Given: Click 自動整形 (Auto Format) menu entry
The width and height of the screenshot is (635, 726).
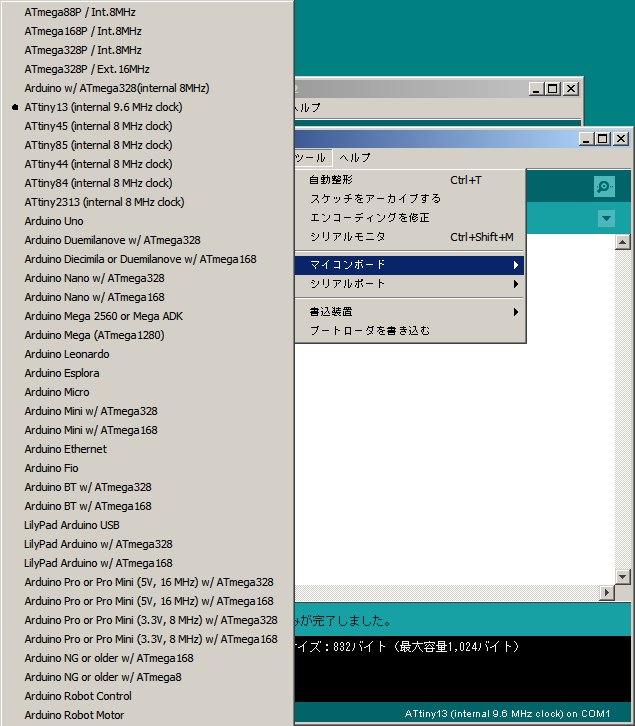Looking at the screenshot, I should coord(409,180).
